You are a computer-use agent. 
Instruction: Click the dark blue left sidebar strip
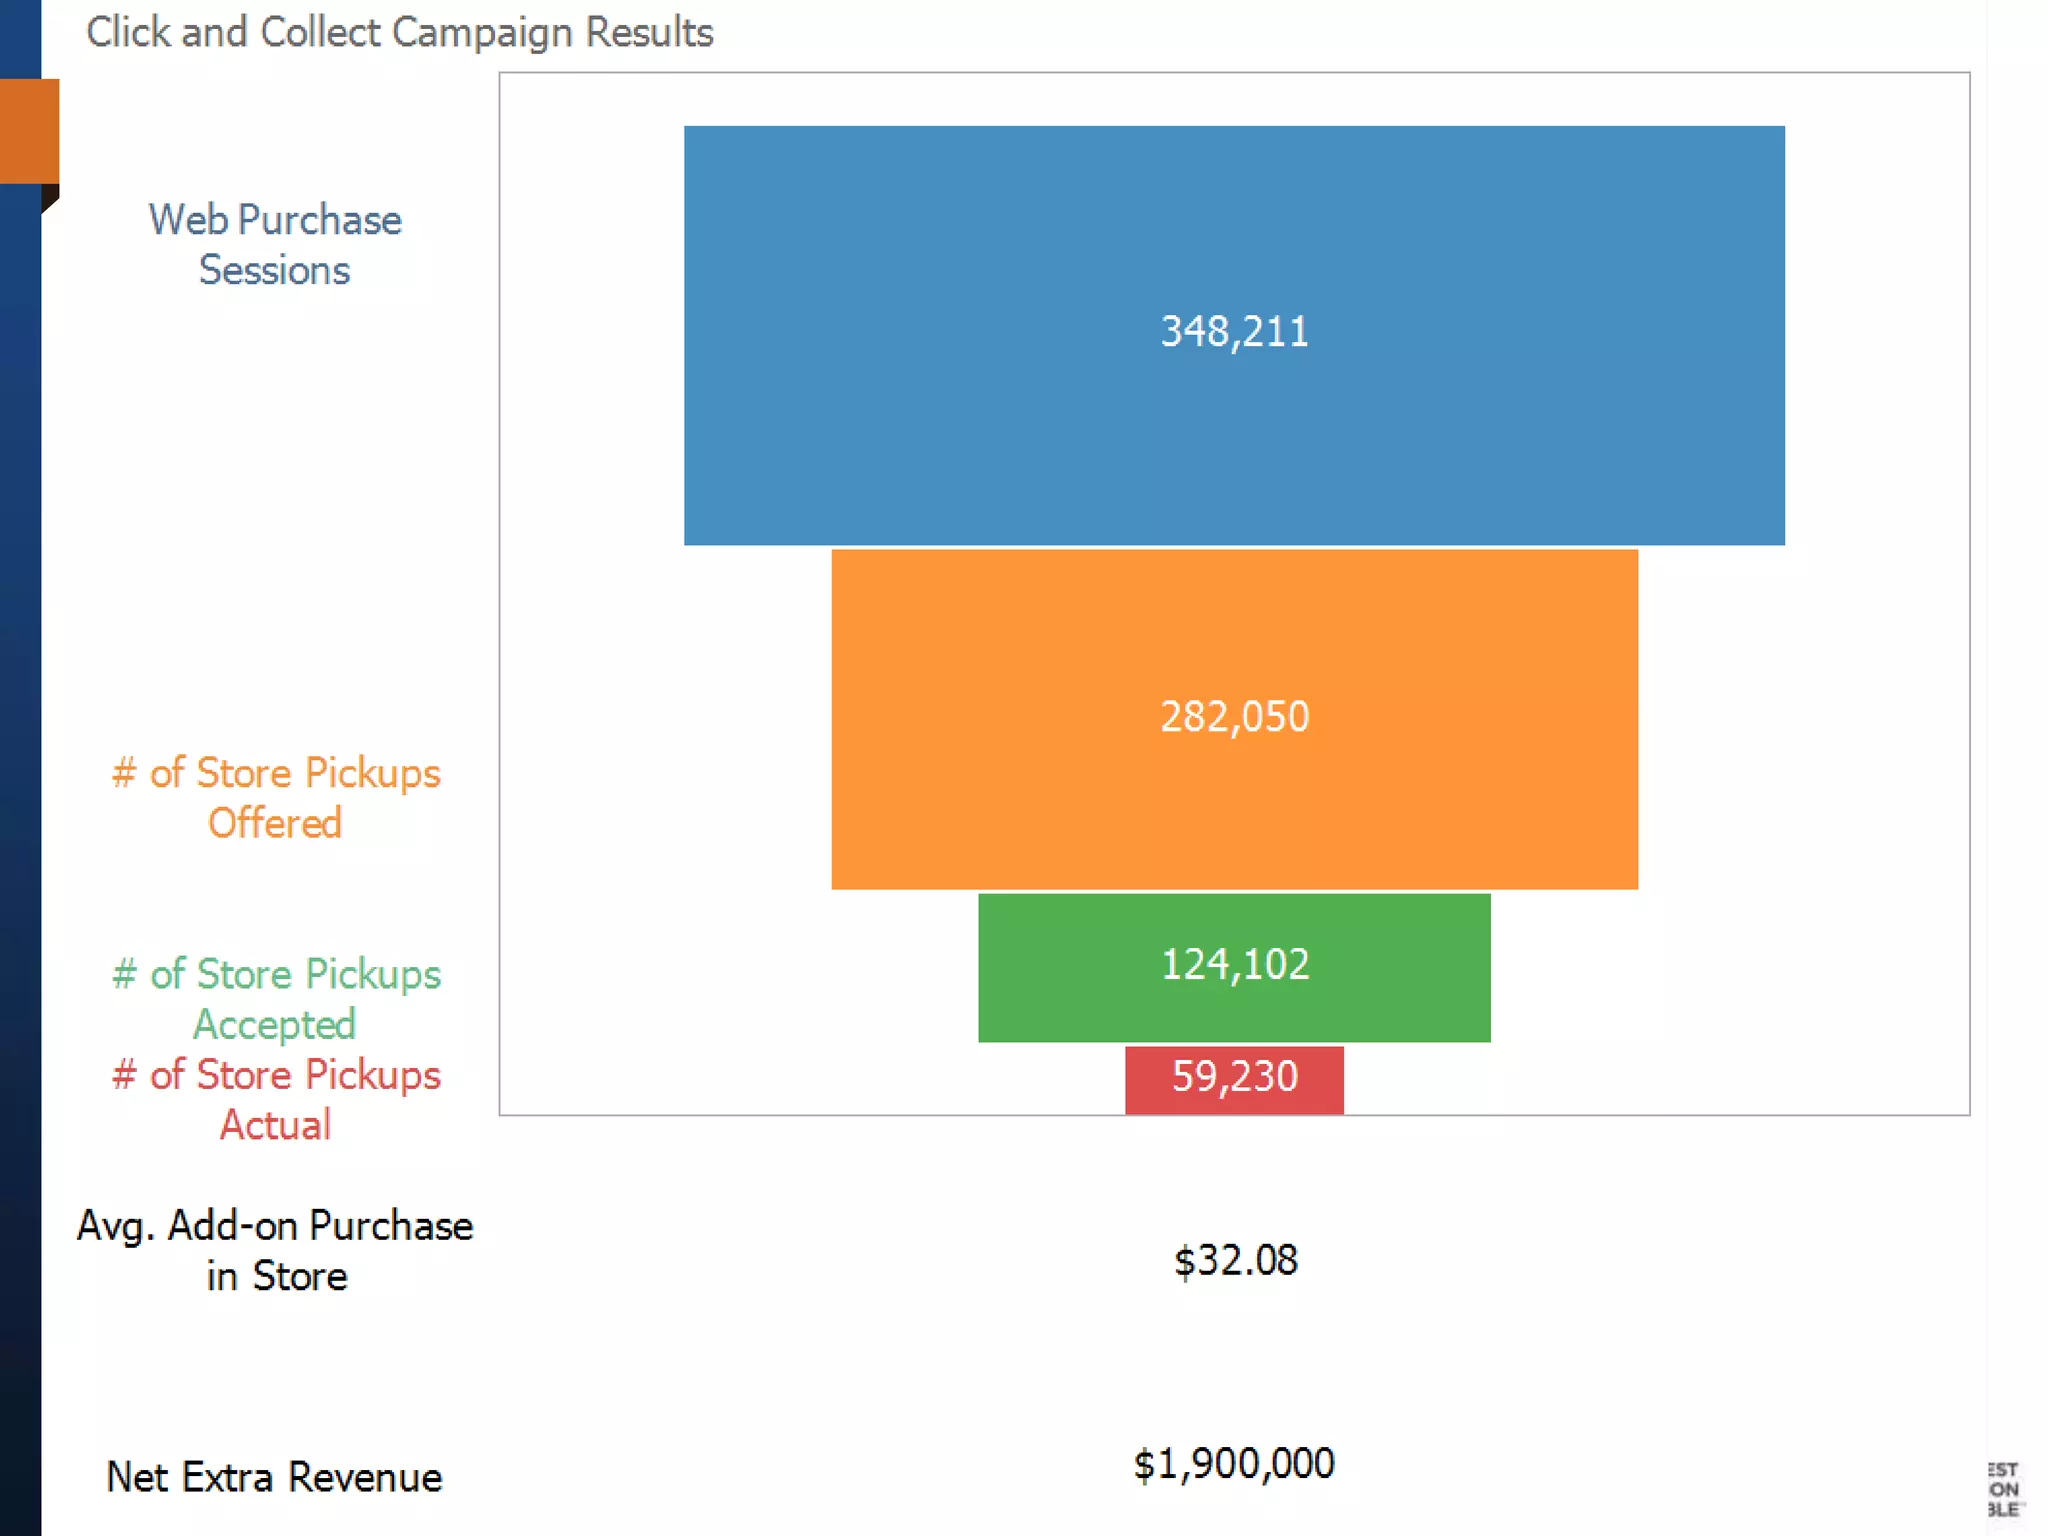pyautogui.click(x=20, y=800)
